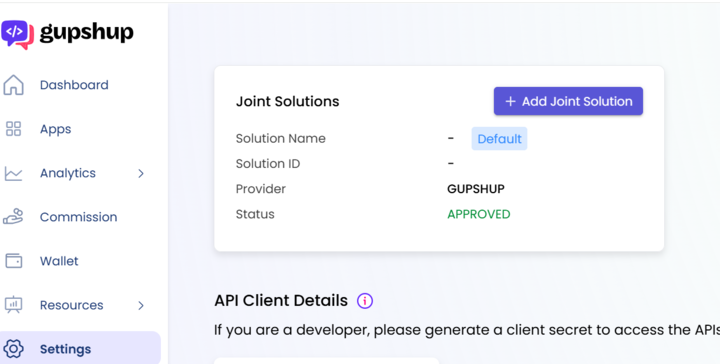Click the Apps grid icon
The width and height of the screenshot is (720, 364).
point(13,129)
